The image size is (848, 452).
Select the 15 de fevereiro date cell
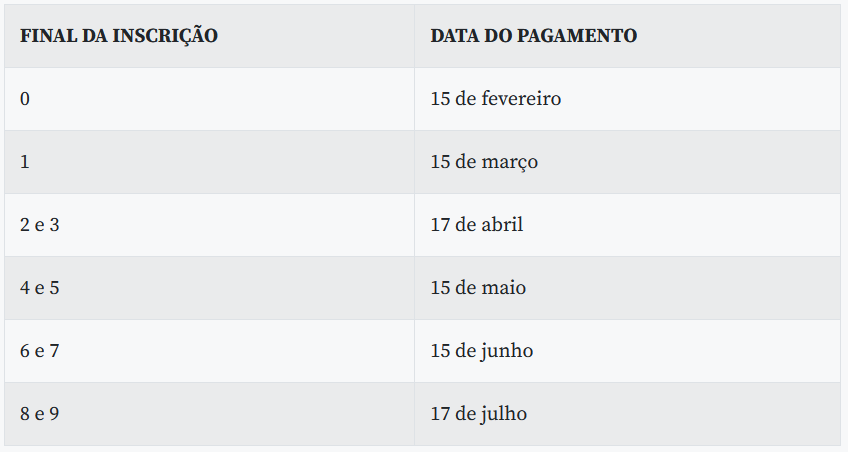pyautogui.click(x=627, y=99)
